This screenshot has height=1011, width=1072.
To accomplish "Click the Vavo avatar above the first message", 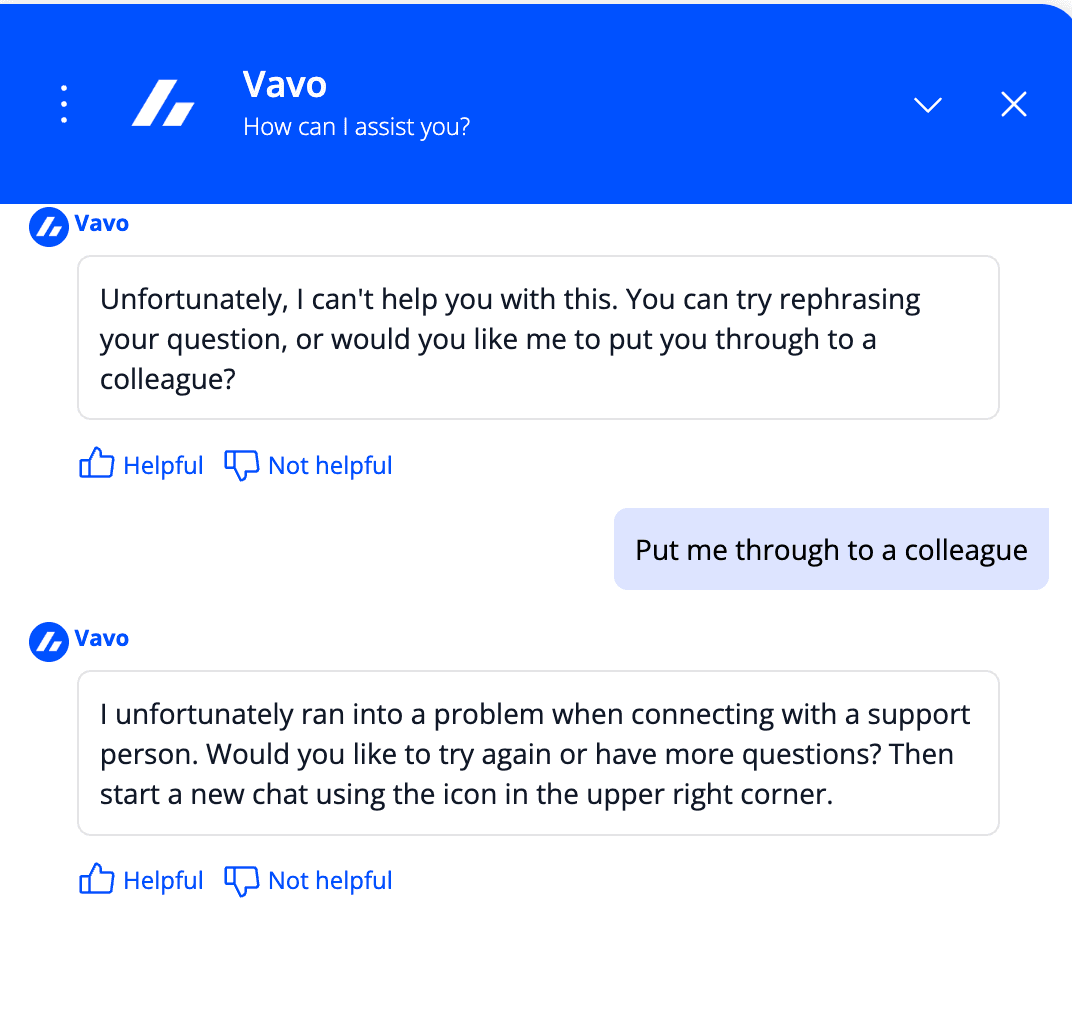I will pyautogui.click(x=47, y=226).
